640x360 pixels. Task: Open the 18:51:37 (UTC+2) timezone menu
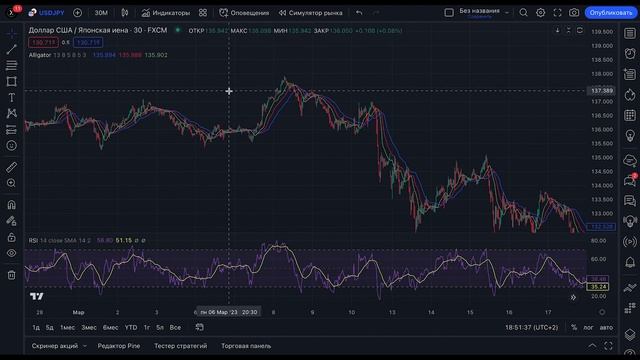(x=531, y=327)
